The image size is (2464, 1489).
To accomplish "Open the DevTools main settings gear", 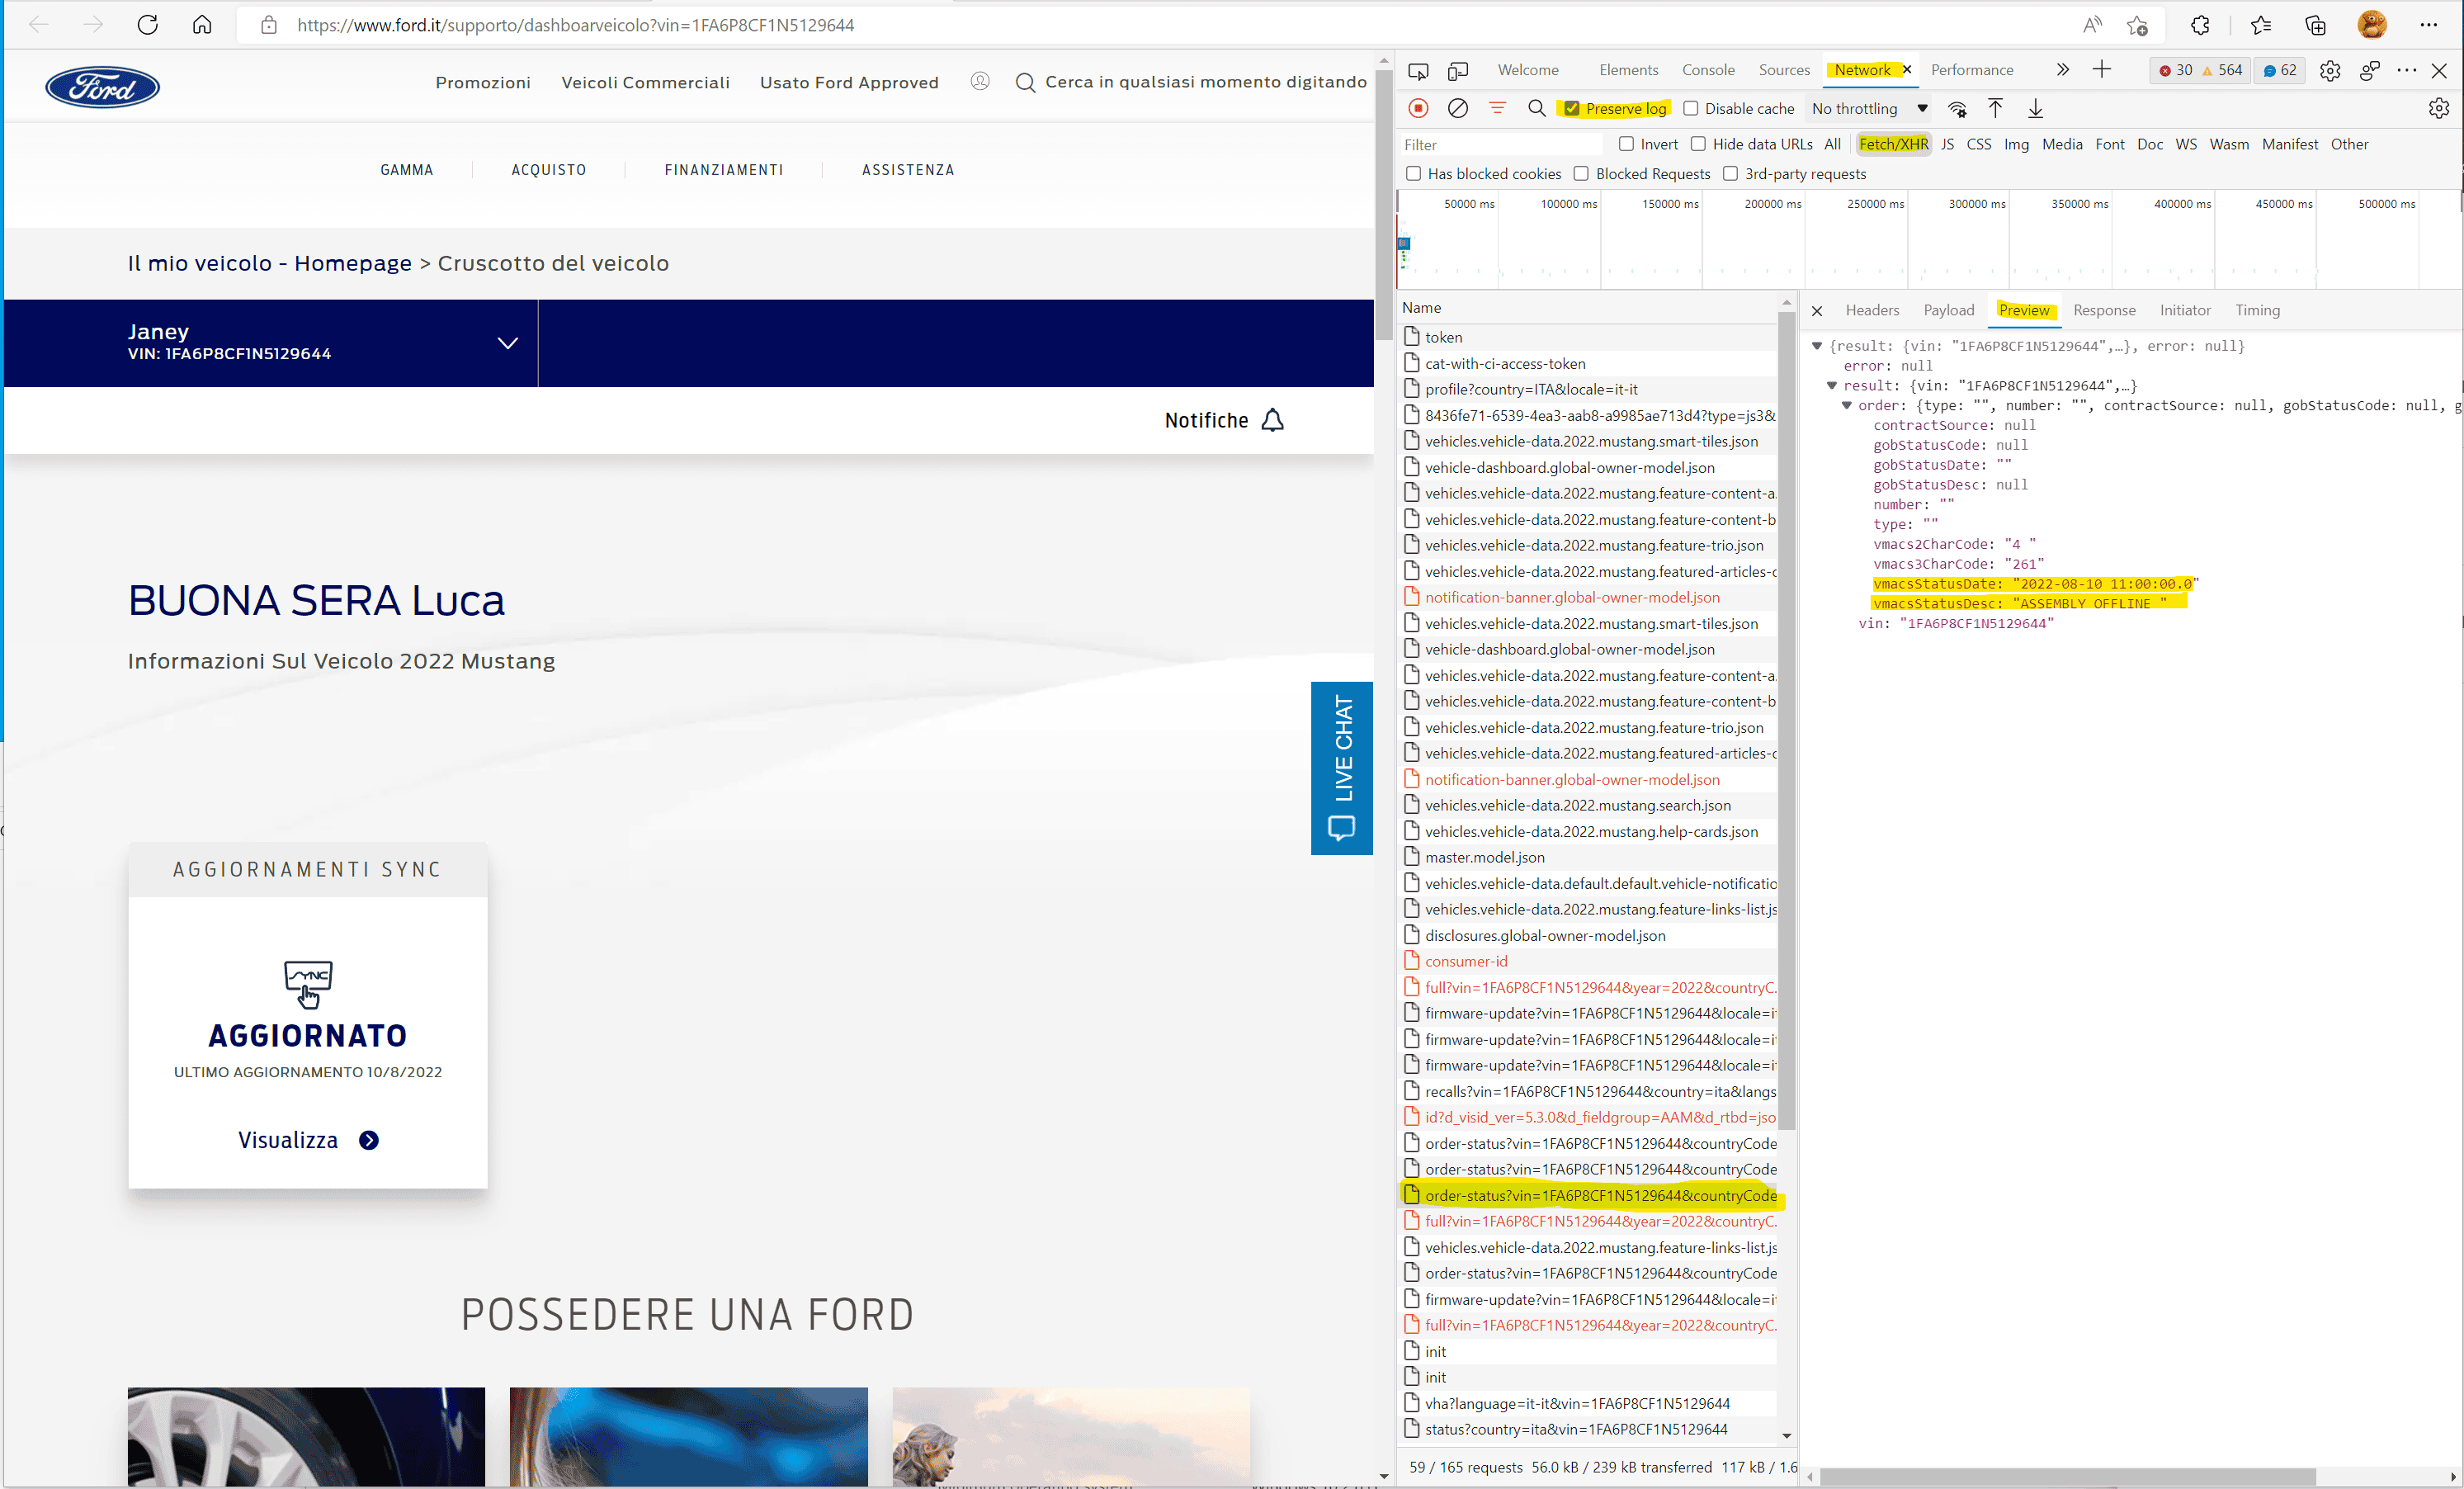I will pyautogui.click(x=2330, y=70).
